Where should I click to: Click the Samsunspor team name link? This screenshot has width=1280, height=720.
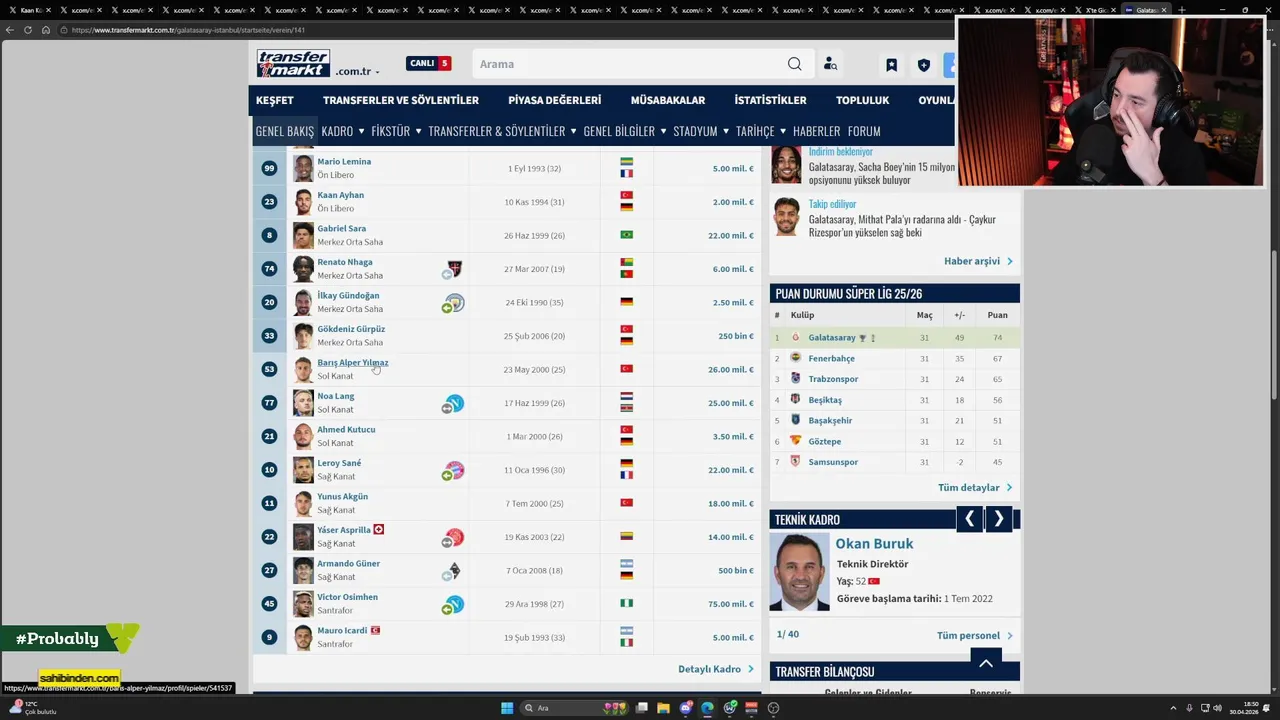(x=833, y=462)
